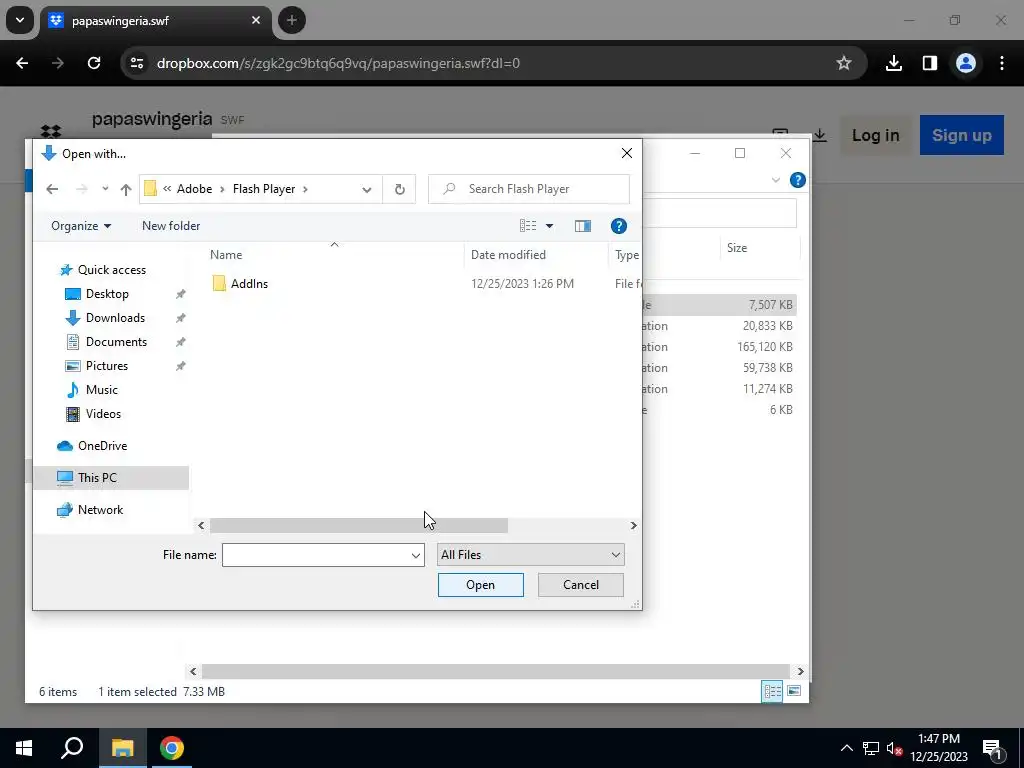This screenshot has width=1024, height=768.
Task: Sort by Date modified column
Action: (x=508, y=255)
